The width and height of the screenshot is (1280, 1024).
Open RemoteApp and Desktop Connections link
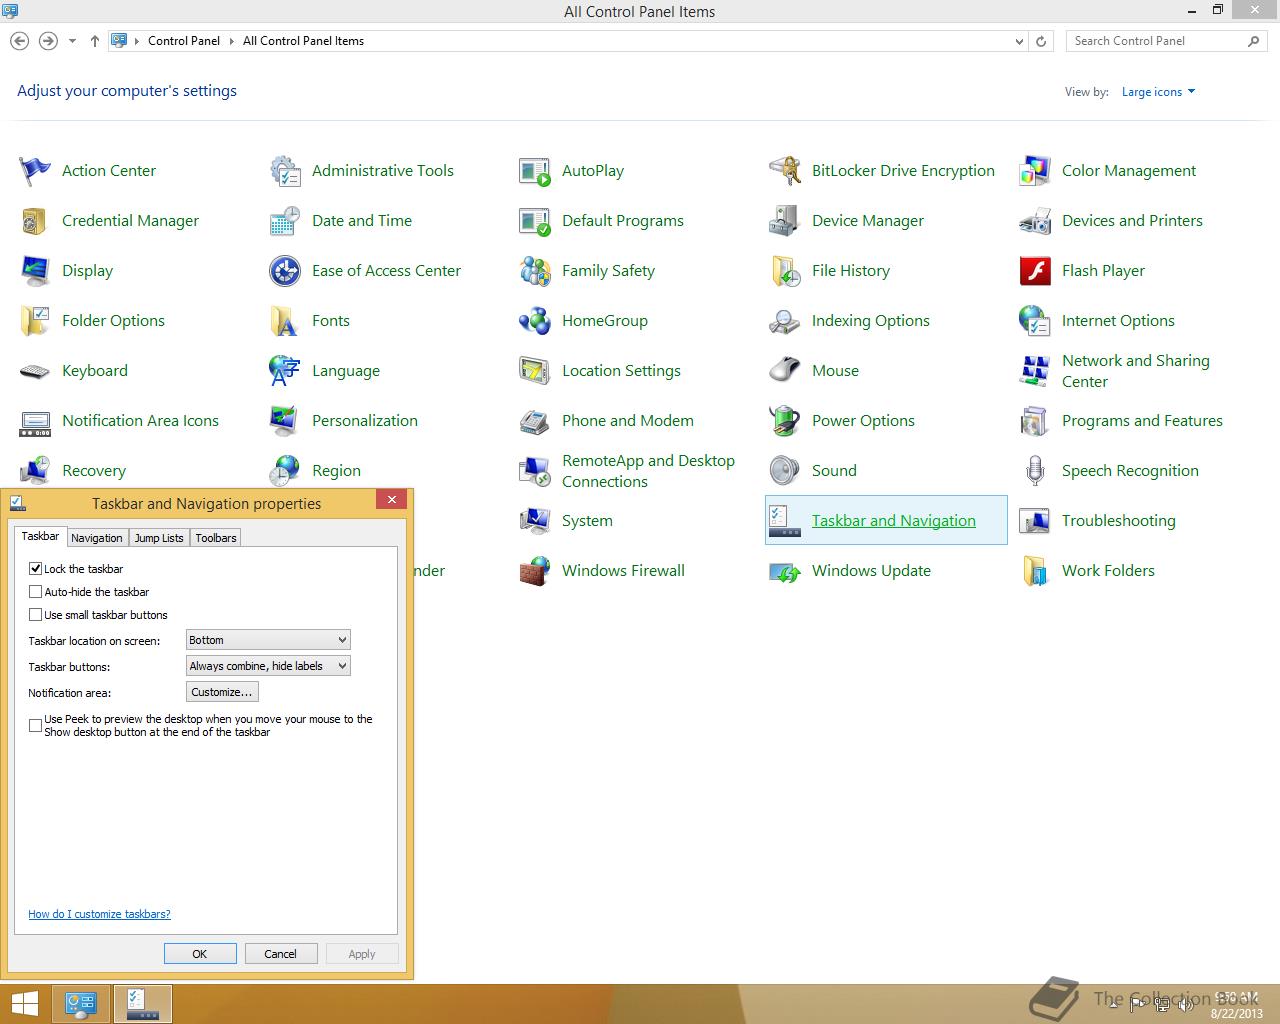(648, 471)
